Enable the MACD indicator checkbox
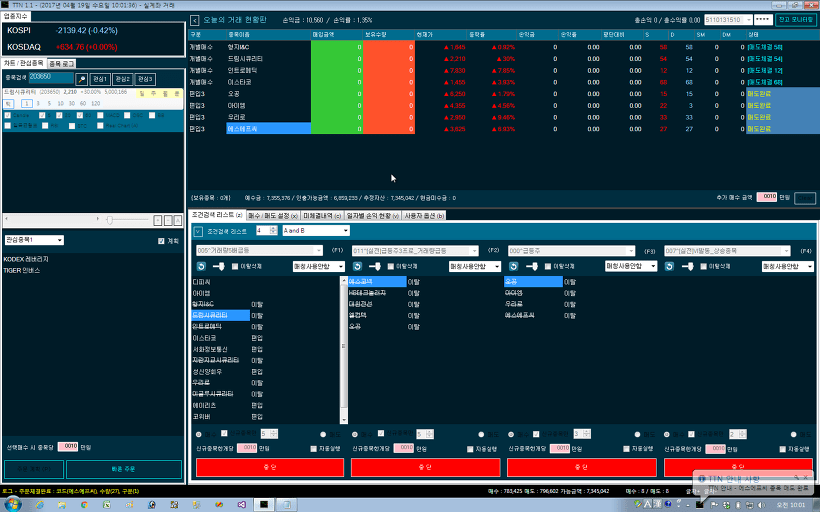 pos(100,115)
